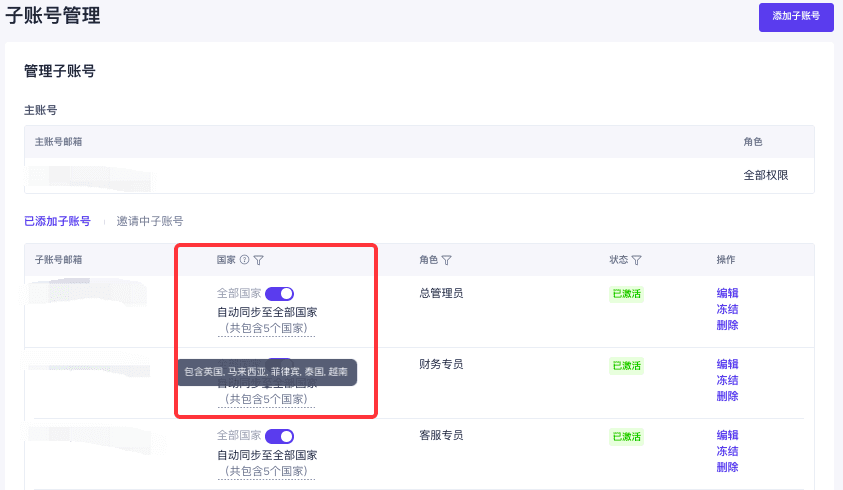Viewport: 843px width, 490px height.
Task: Open the 国家 column filter icon
Action: coord(259,260)
